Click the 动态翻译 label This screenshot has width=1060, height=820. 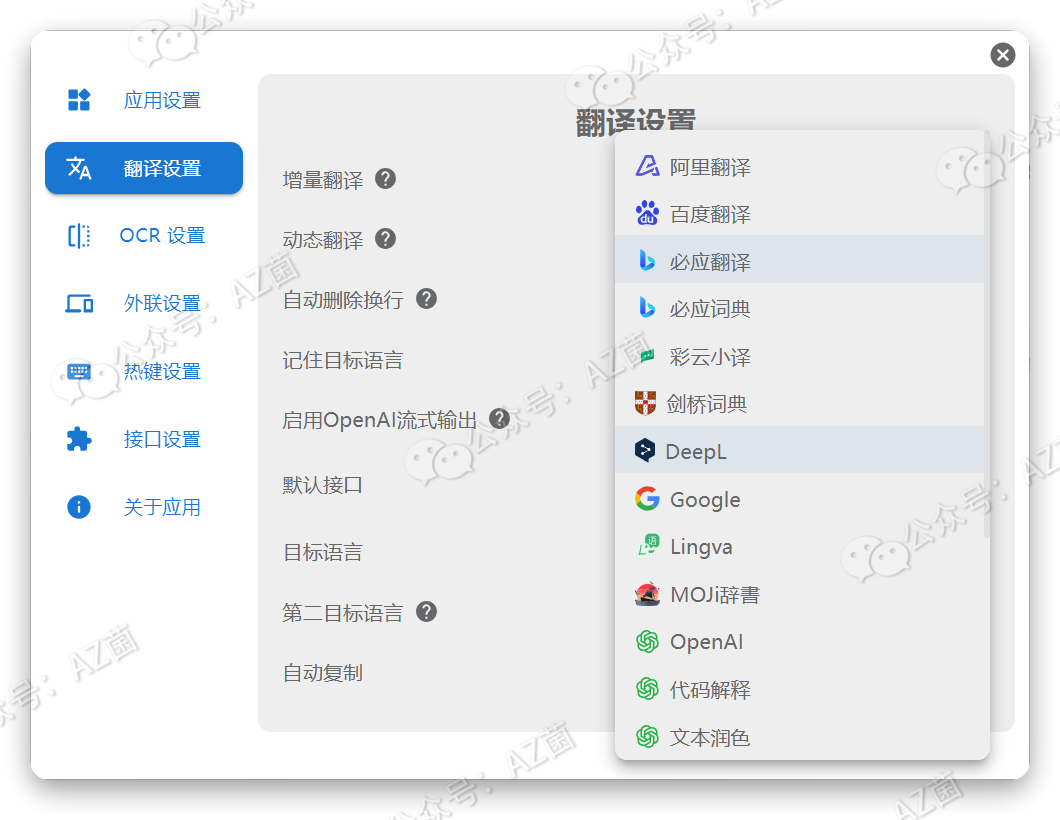[323, 239]
